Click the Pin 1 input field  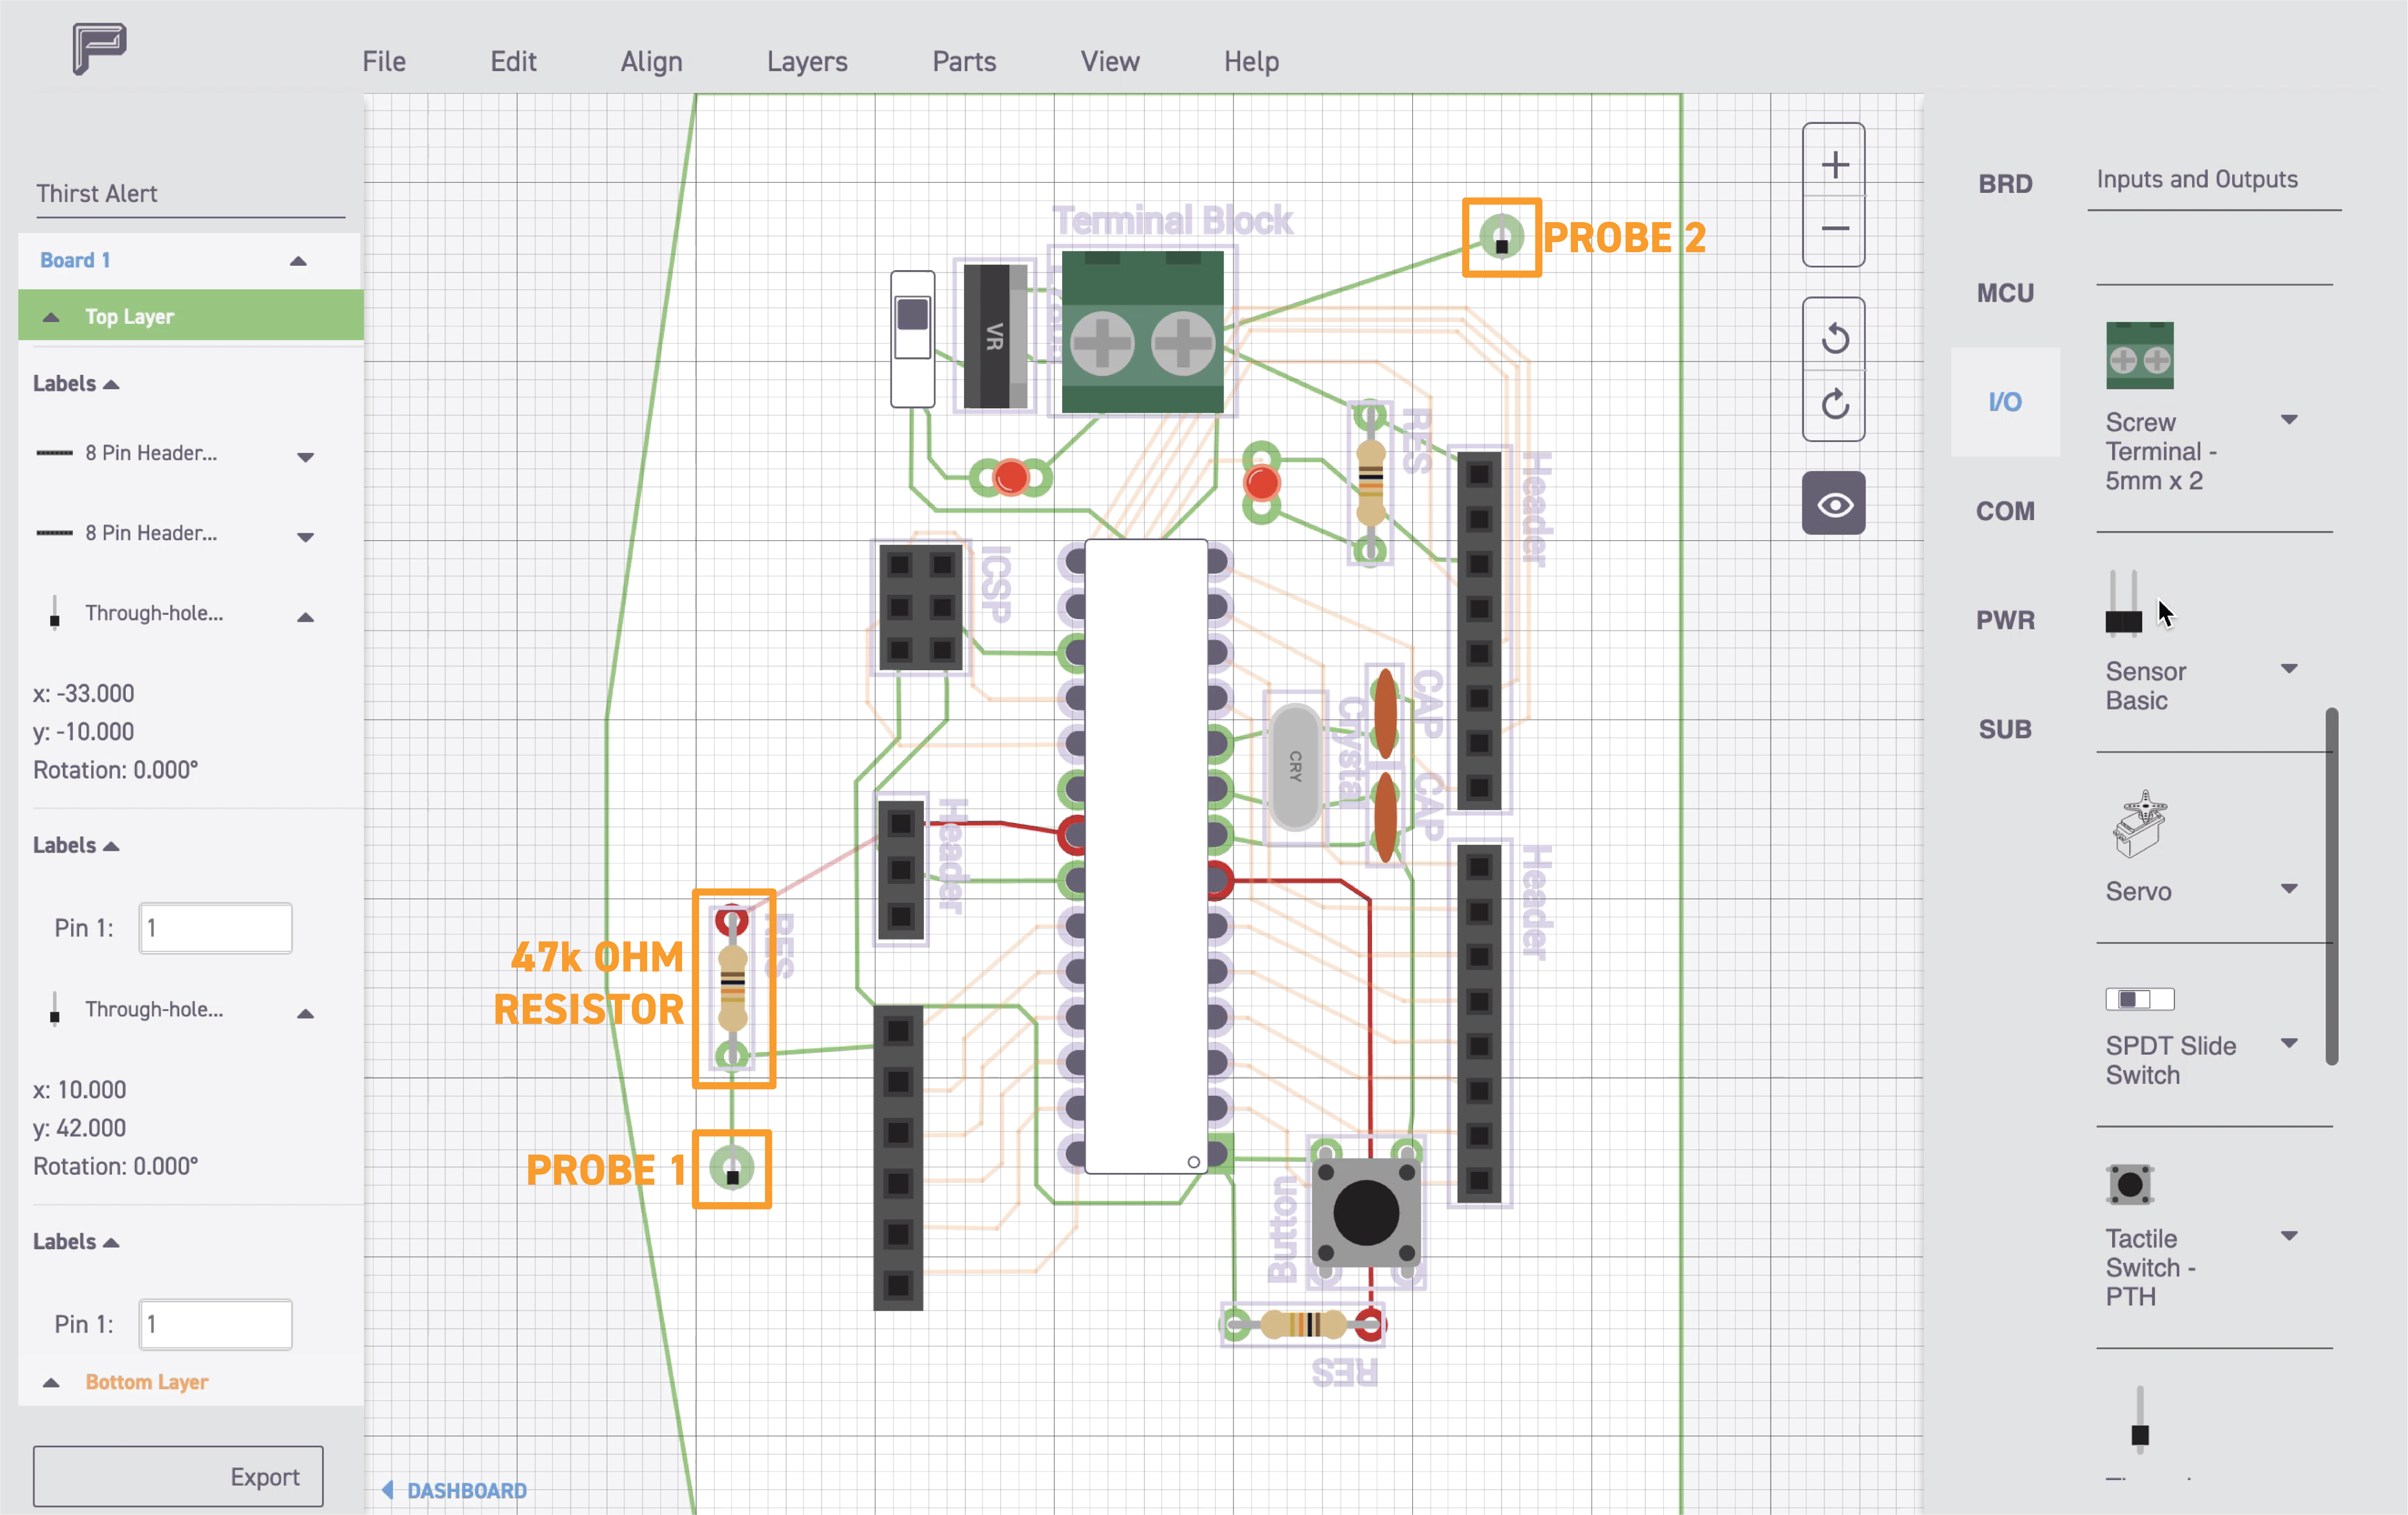(x=215, y=928)
